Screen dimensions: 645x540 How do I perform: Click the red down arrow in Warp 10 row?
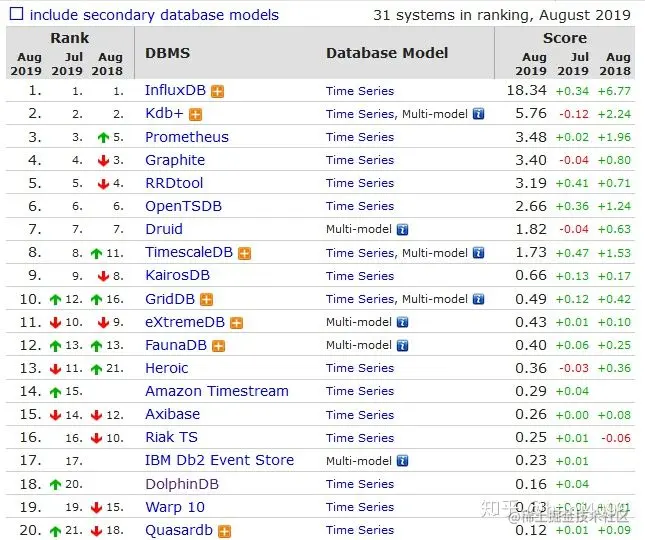[96, 508]
